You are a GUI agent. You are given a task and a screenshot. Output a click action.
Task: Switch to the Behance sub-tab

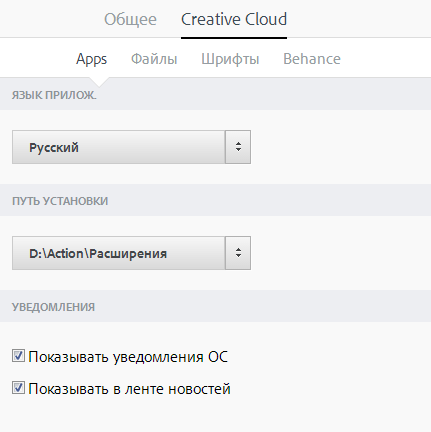(x=312, y=59)
